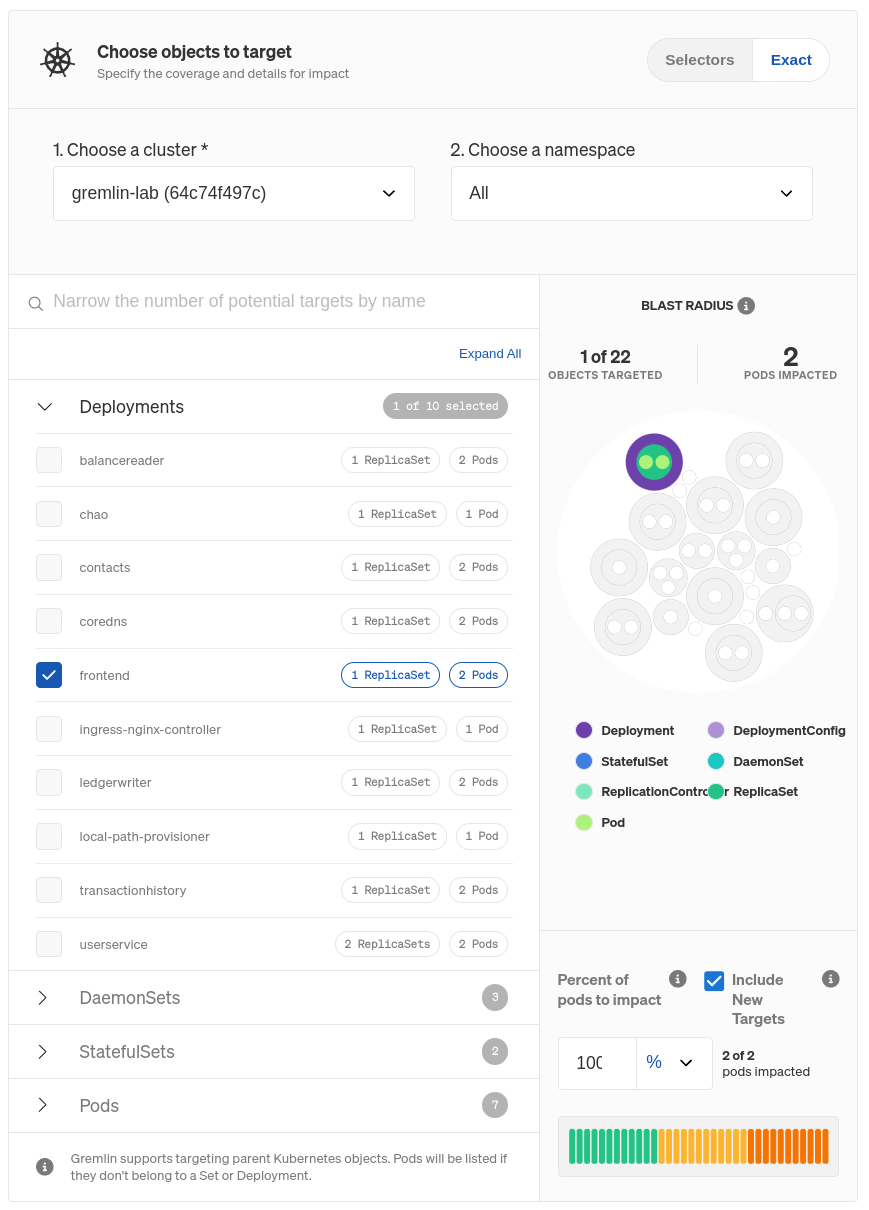Screen dimensions: 869x1210
Task: Click the Pods count badge 7
Action: 494,1105
